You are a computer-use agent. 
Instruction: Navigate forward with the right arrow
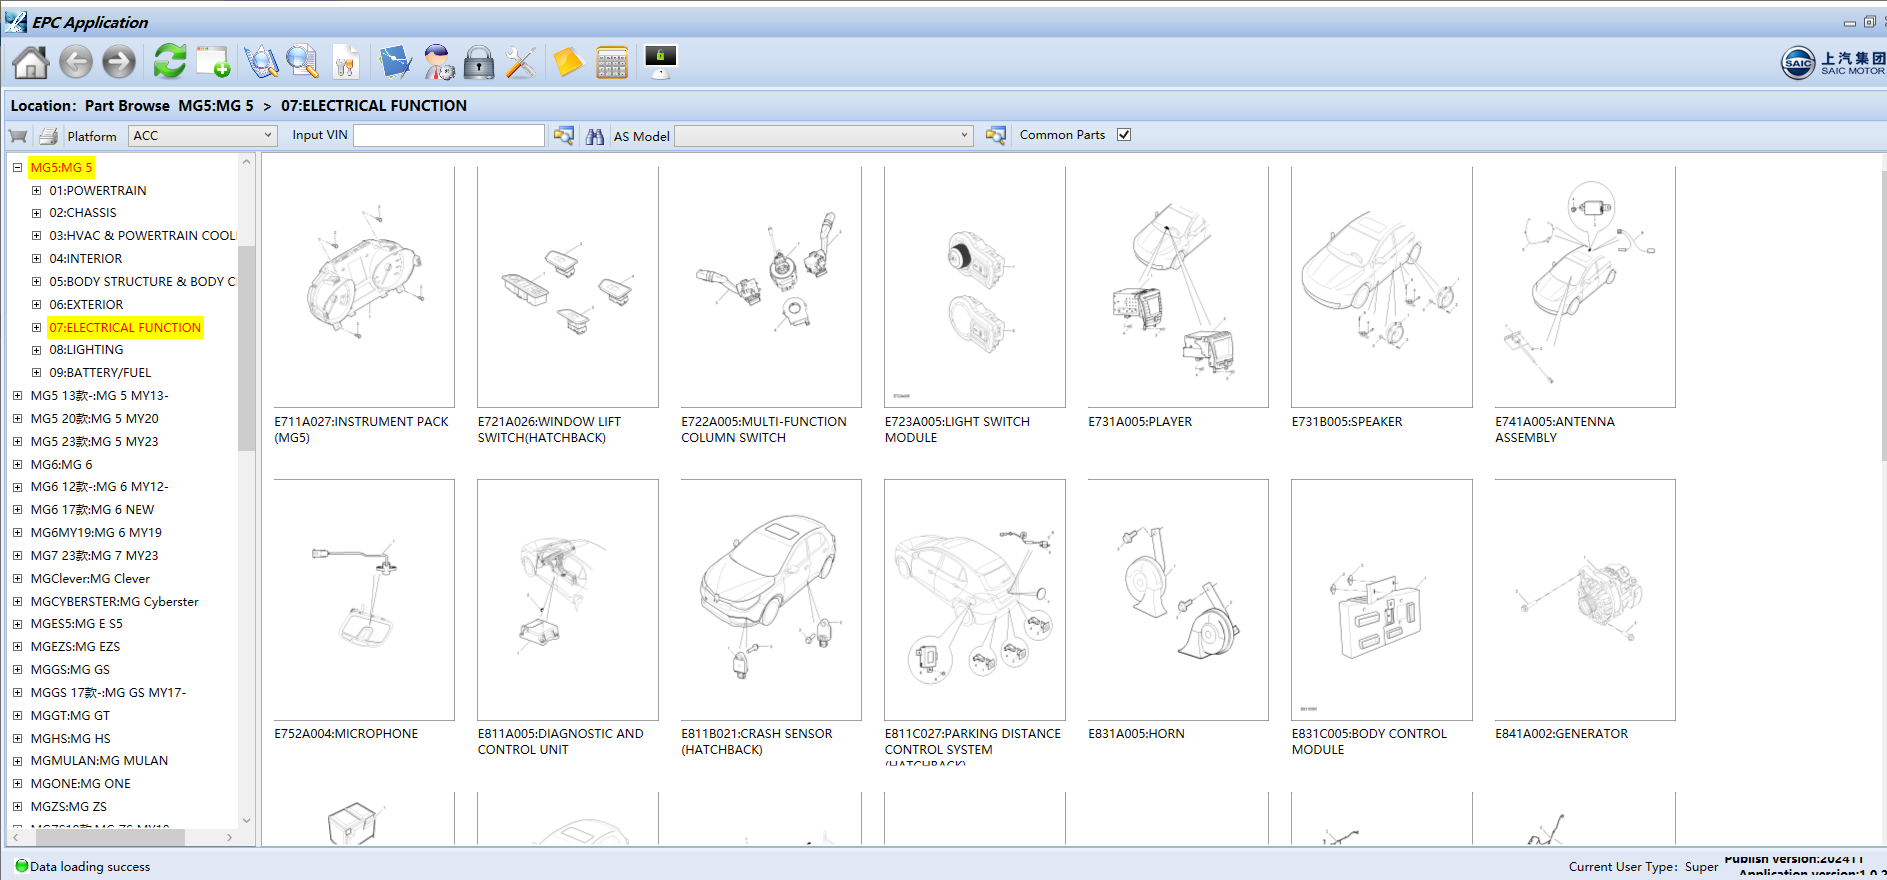click(x=119, y=62)
